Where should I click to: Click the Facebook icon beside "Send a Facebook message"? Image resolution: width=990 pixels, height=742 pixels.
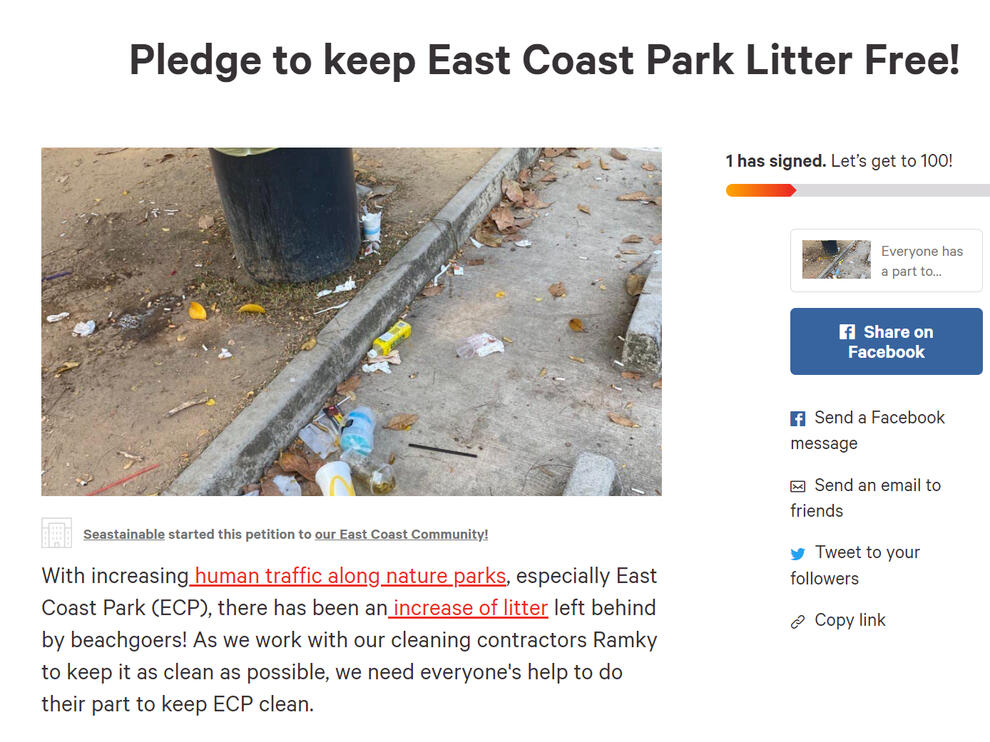(798, 419)
